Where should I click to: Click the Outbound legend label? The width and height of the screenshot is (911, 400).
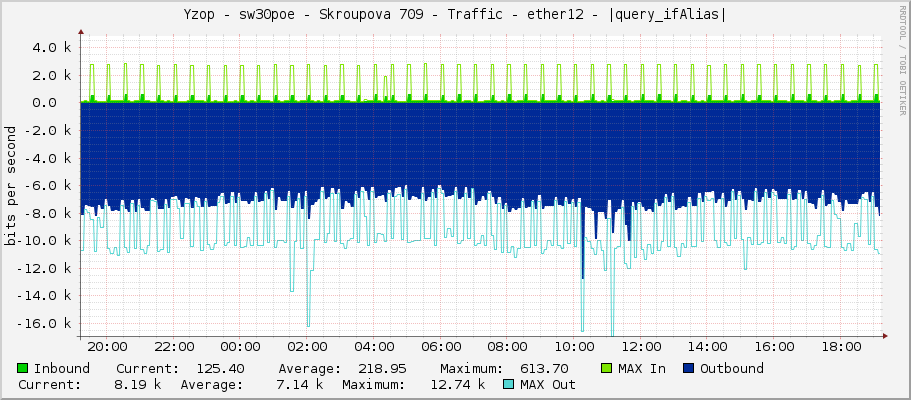pos(731,369)
